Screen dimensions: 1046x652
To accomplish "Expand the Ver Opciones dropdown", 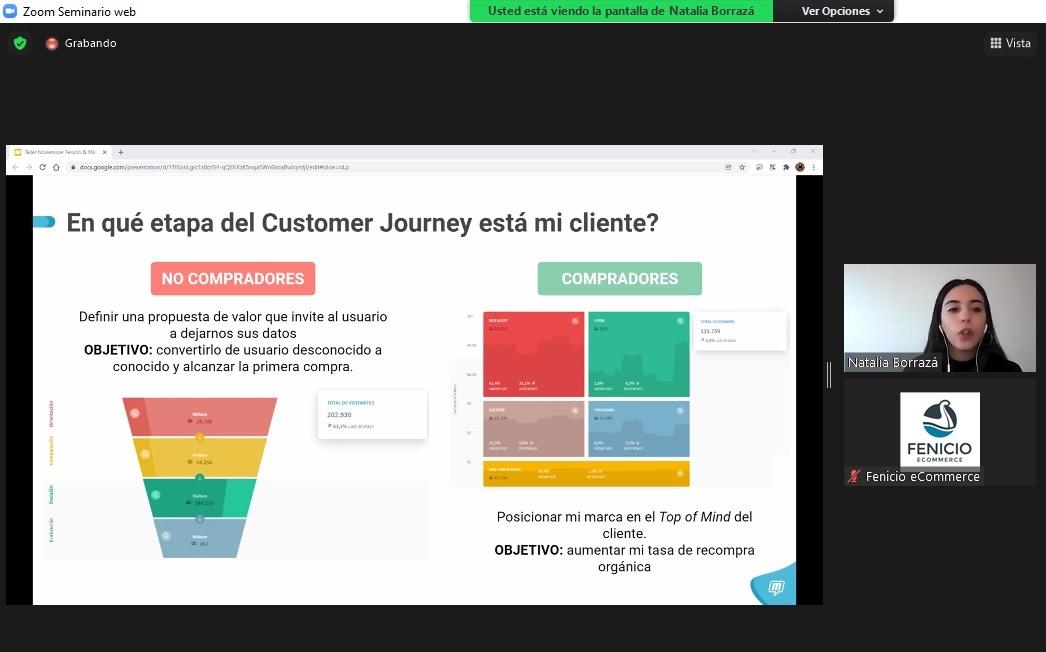I will 842,11.
